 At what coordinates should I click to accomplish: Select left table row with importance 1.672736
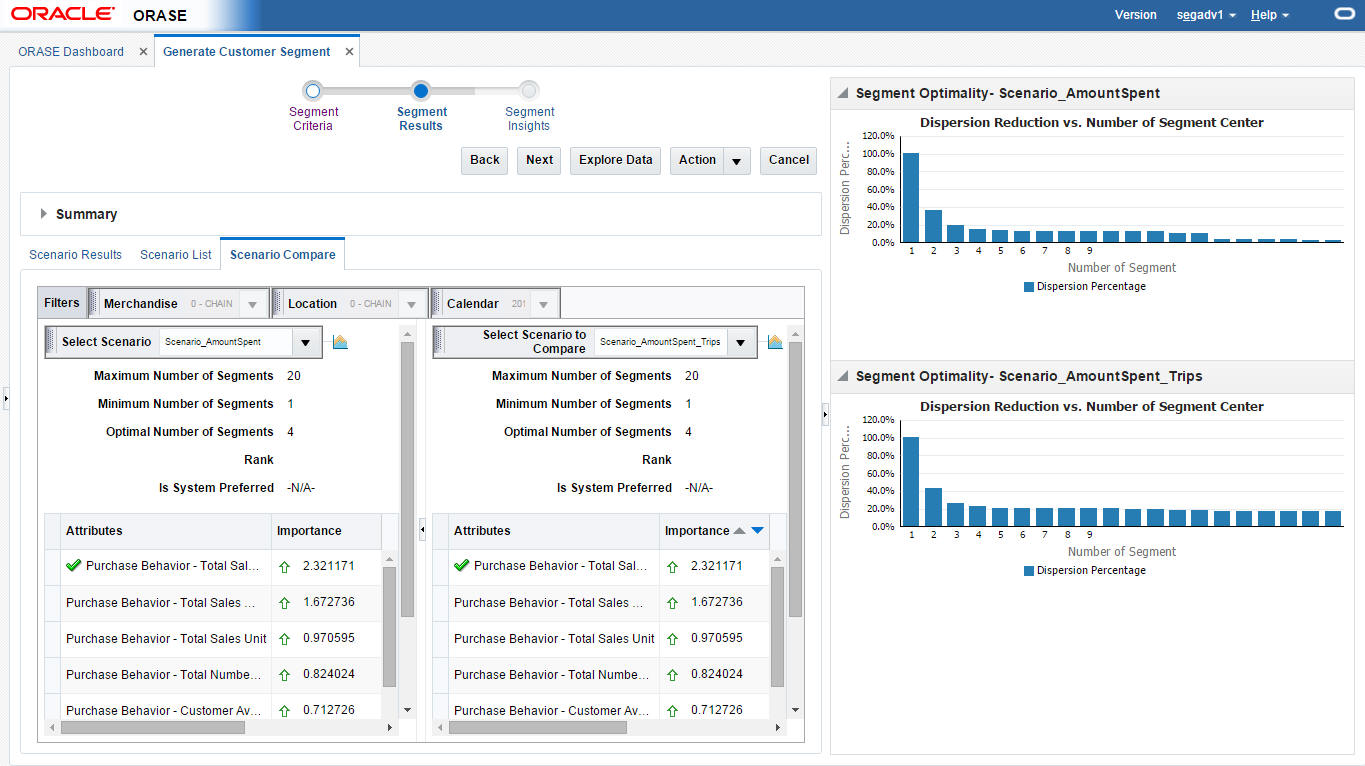(213, 603)
